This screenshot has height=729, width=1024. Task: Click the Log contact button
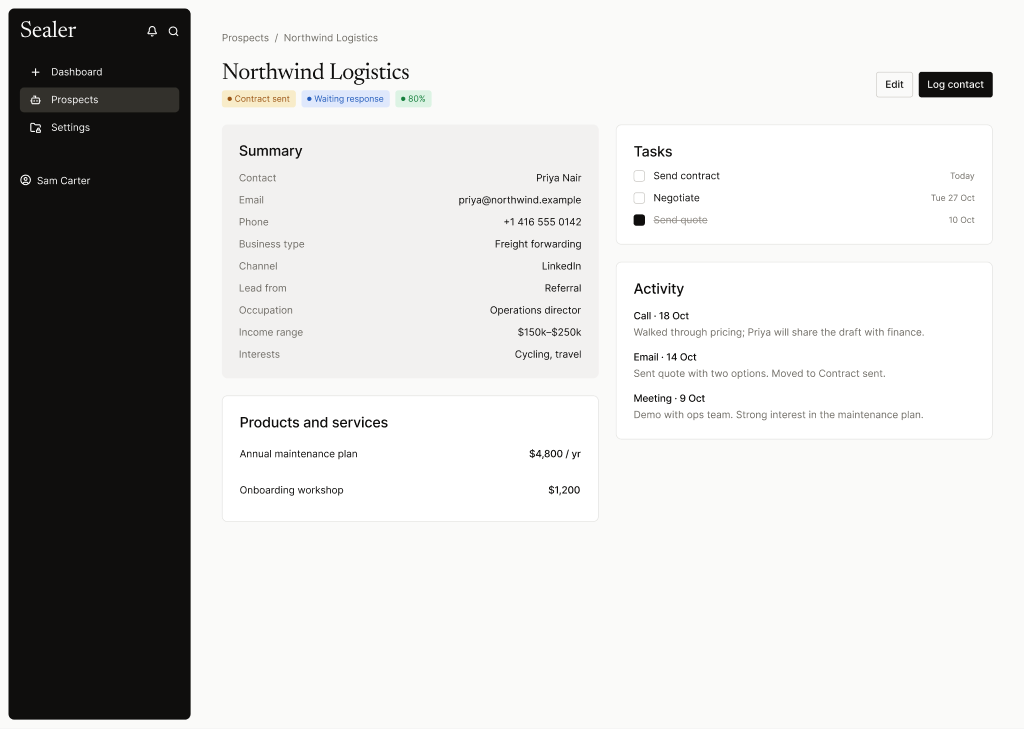pos(955,85)
